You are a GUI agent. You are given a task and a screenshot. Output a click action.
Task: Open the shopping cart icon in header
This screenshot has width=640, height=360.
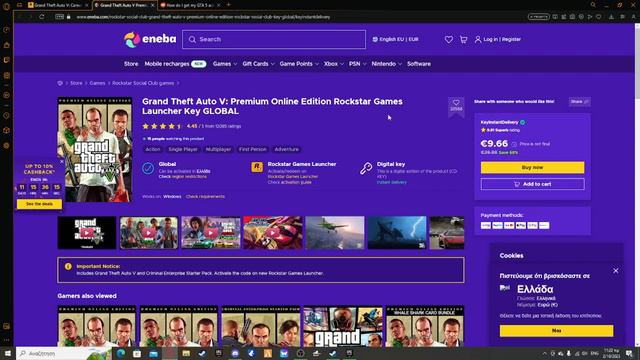pyautogui.click(x=463, y=40)
